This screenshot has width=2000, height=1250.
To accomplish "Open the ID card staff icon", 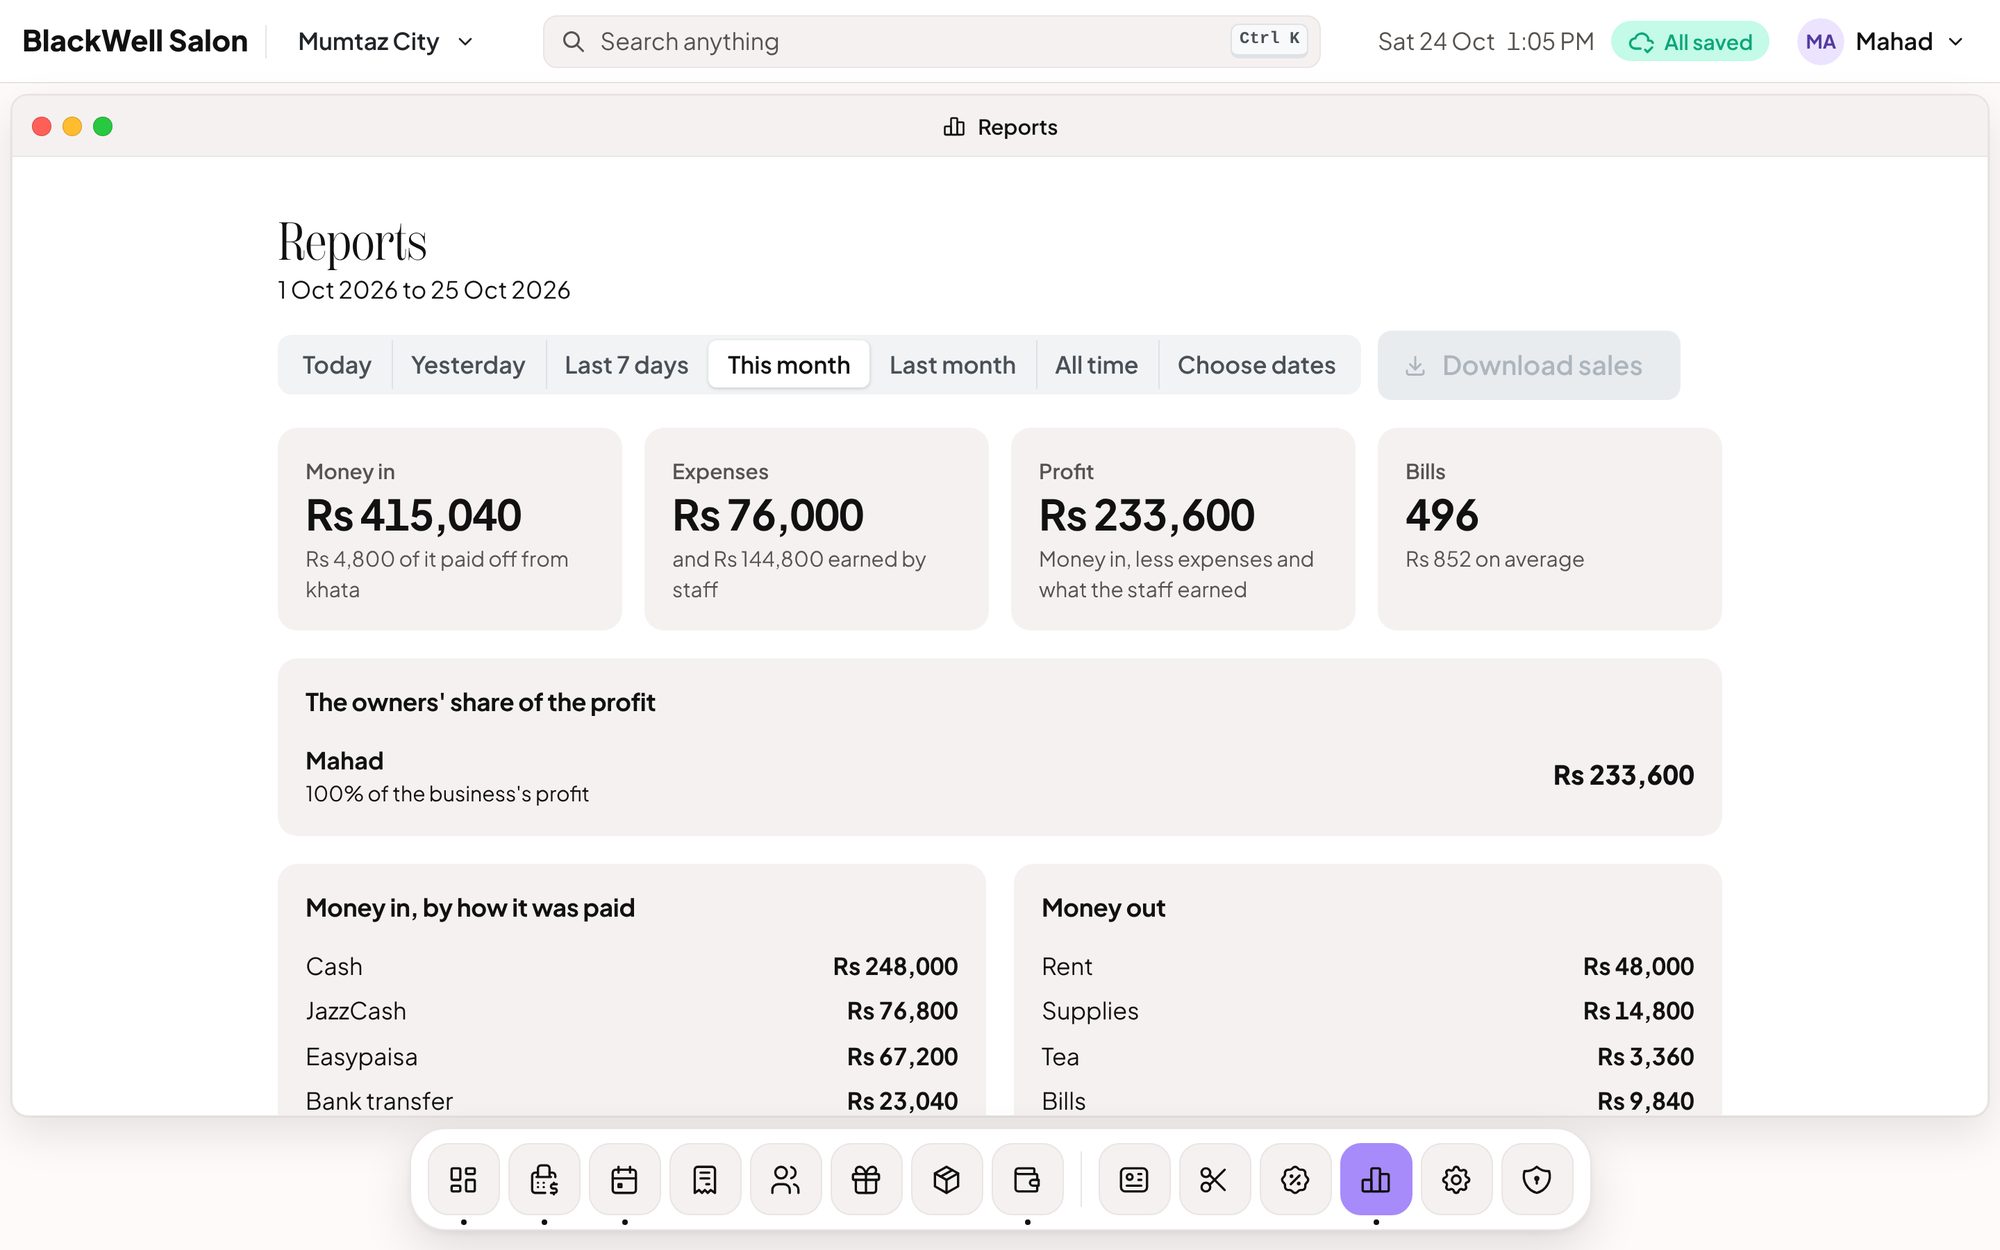I will 1134,1179.
